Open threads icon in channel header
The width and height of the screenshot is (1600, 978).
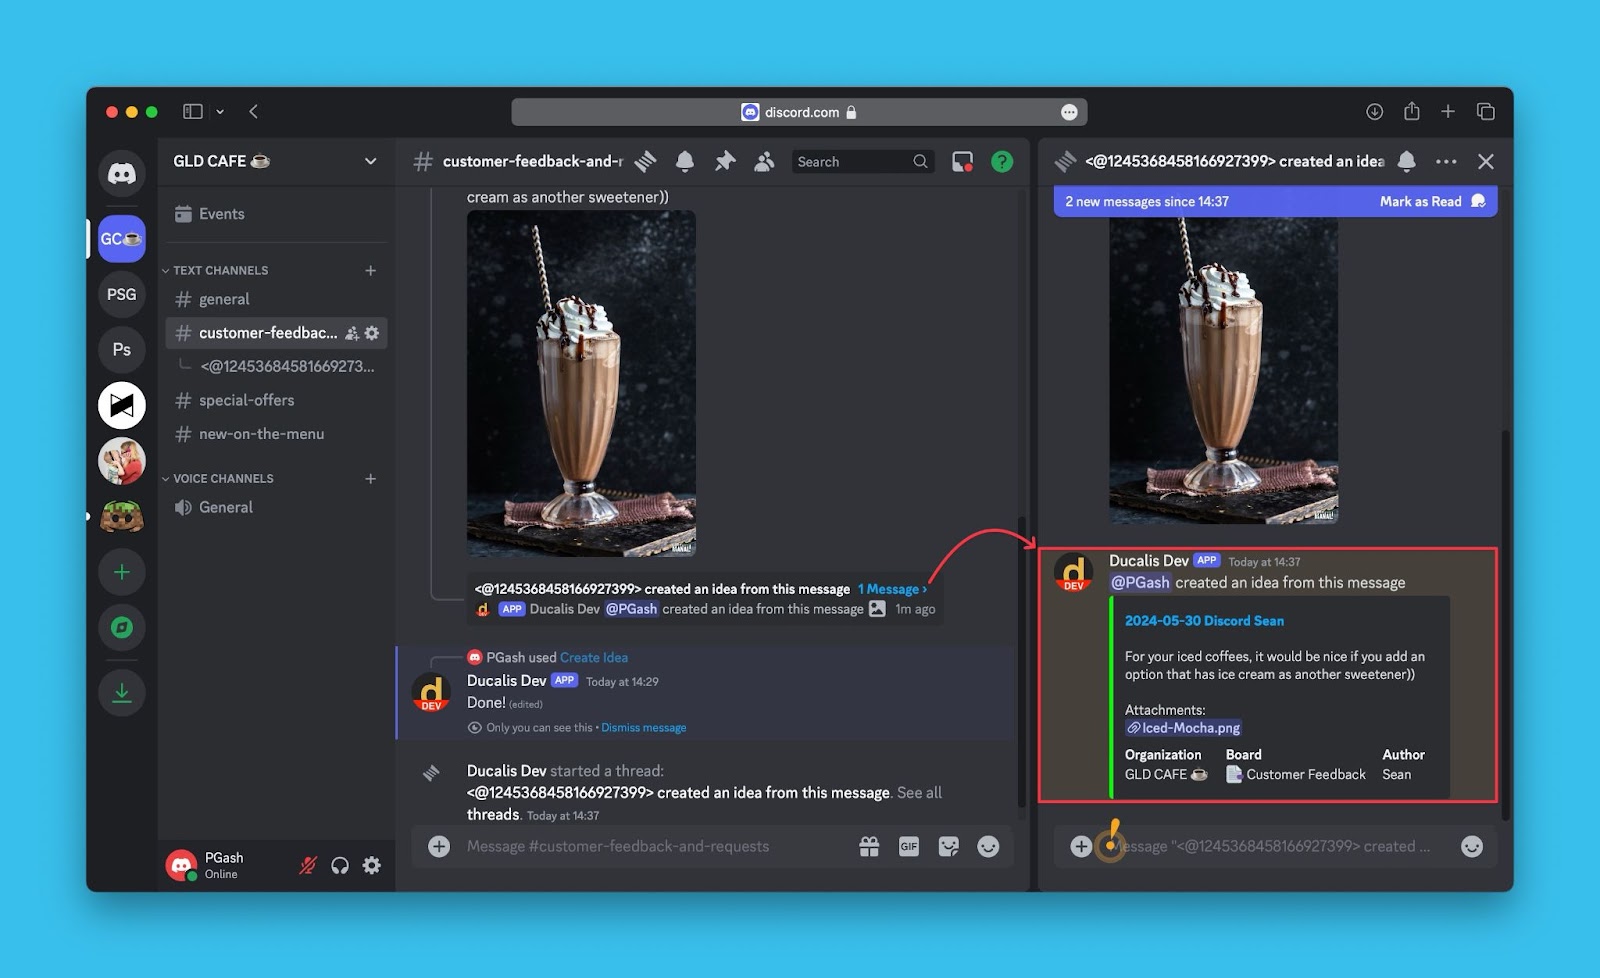click(x=646, y=161)
